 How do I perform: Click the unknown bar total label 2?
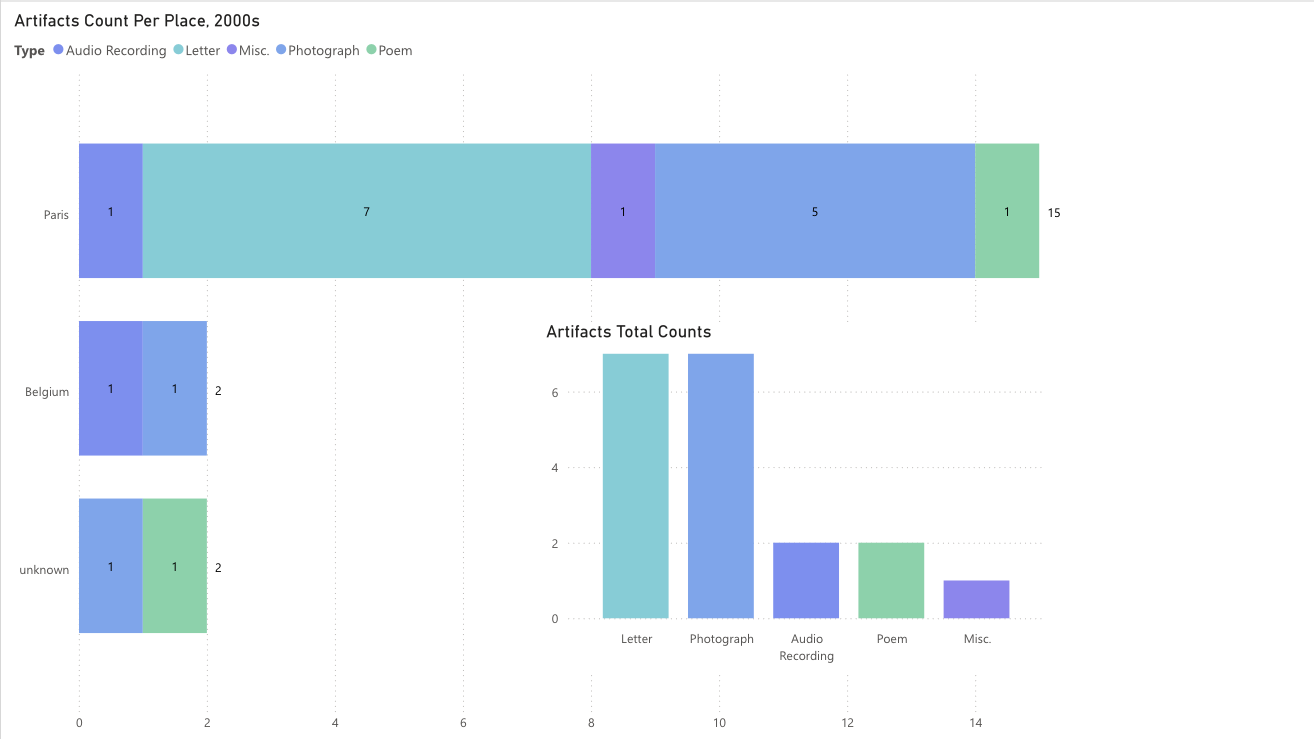[218, 568]
